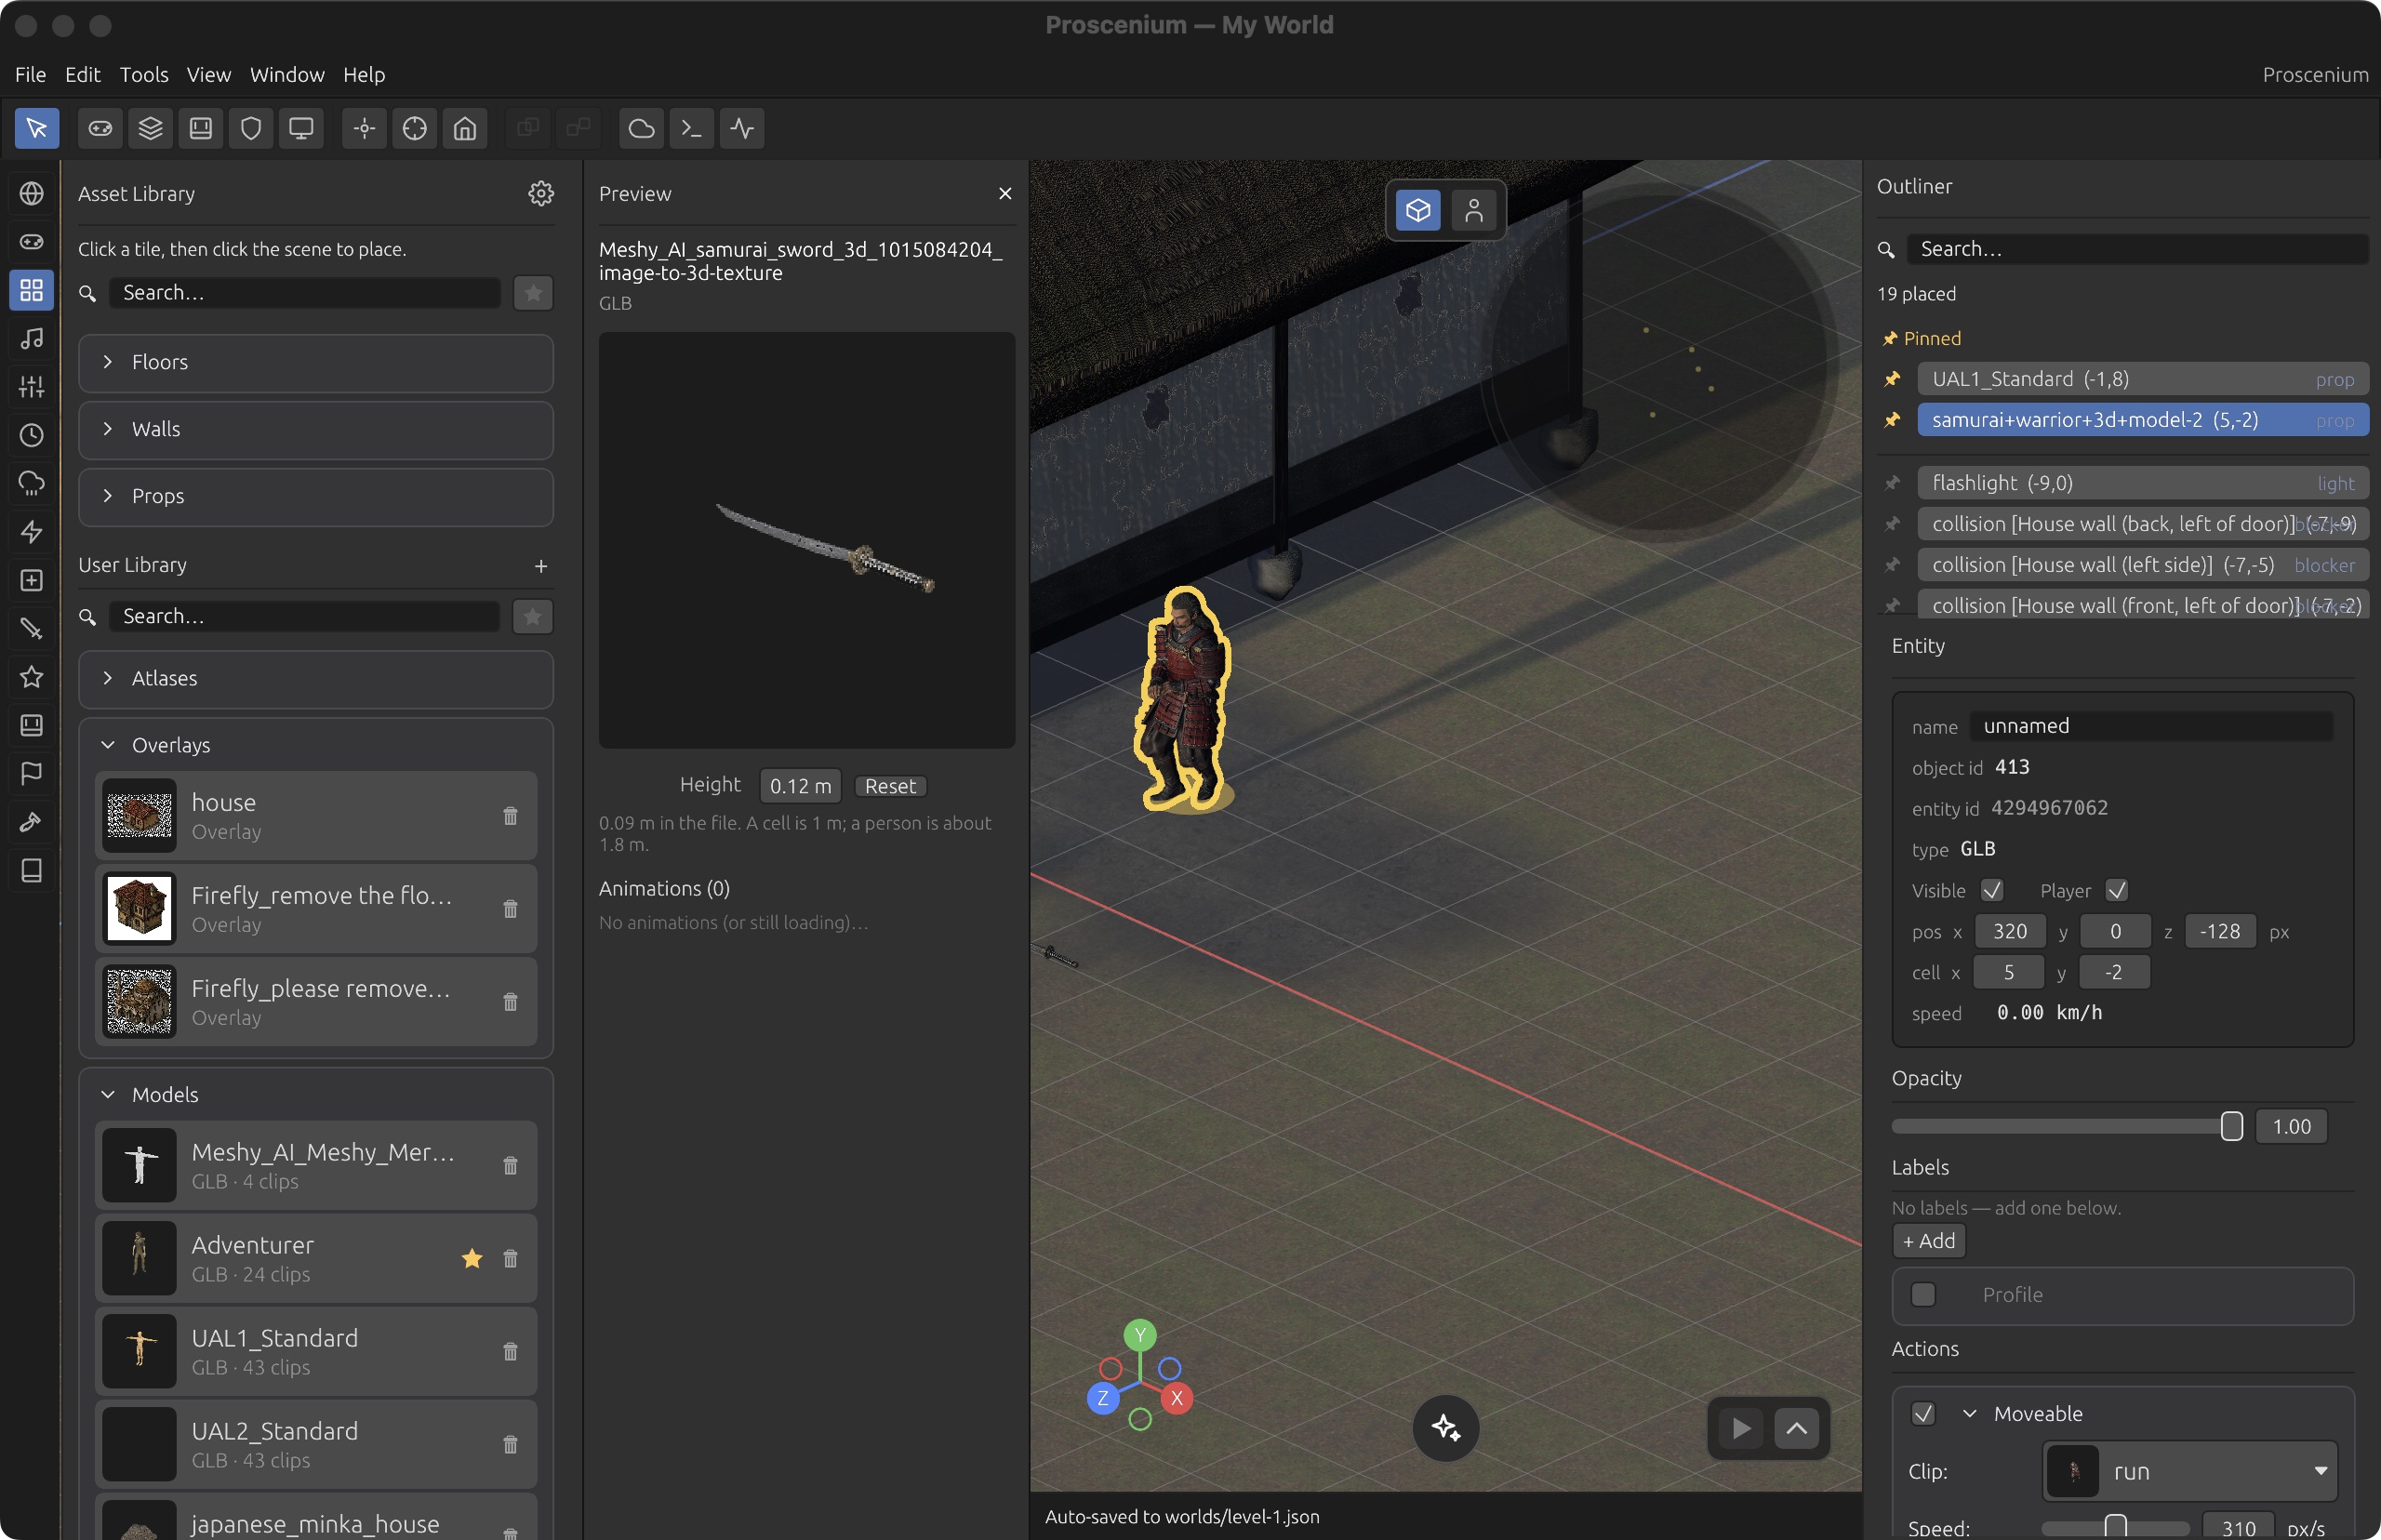This screenshot has height=1540, width=2381.
Task: Click the crosshair target toolbar icon
Action: pyautogui.click(x=415, y=128)
